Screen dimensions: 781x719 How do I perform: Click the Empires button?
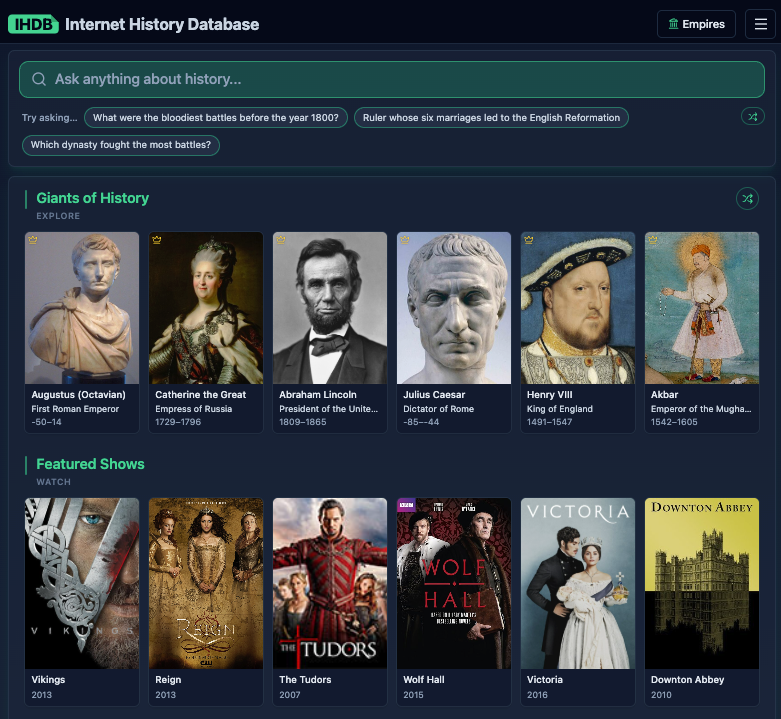pos(696,24)
